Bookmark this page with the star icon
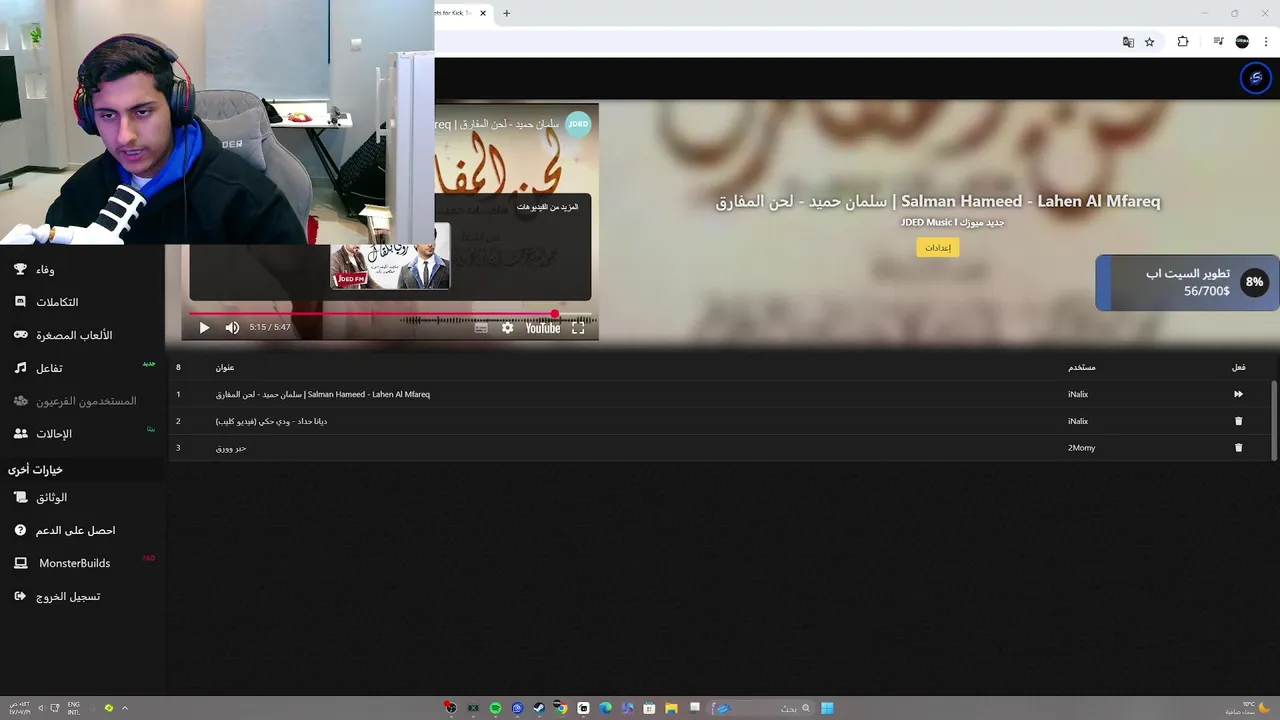This screenshot has height=720, width=1280. (1150, 42)
